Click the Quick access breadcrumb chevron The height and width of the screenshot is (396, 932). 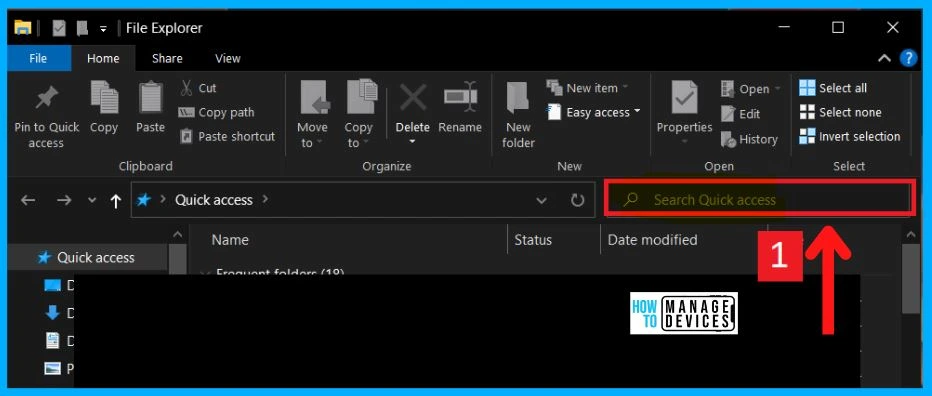pyautogui.click(x=265, y=199)
